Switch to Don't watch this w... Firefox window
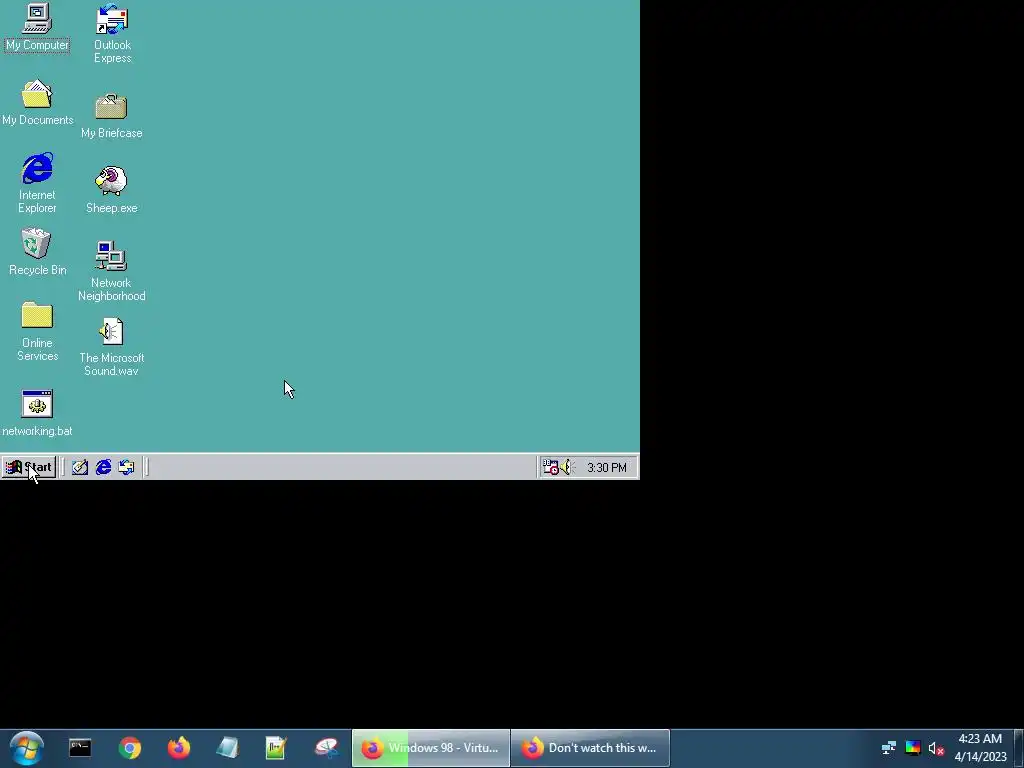The image size is (1024, 768). [x=590, y=748]
